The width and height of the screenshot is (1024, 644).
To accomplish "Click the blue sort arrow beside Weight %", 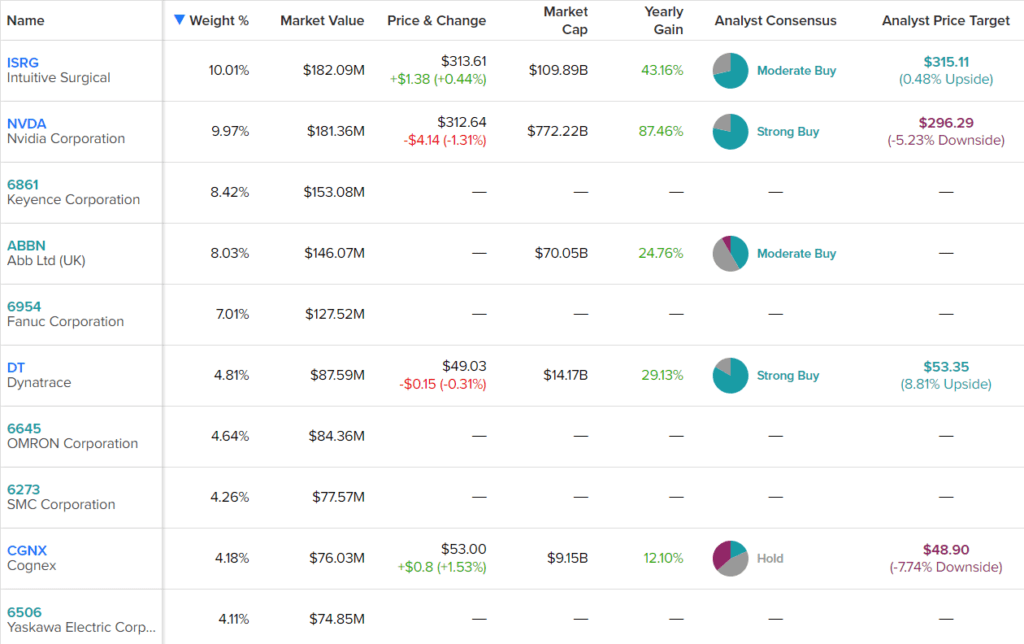I will click(x=179, y=20).
